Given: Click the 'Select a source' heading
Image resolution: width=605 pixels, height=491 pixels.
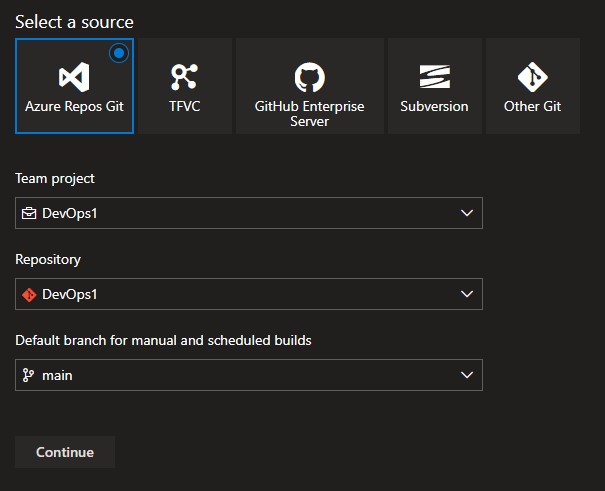Looking at the screenshot, I should 74,22.
